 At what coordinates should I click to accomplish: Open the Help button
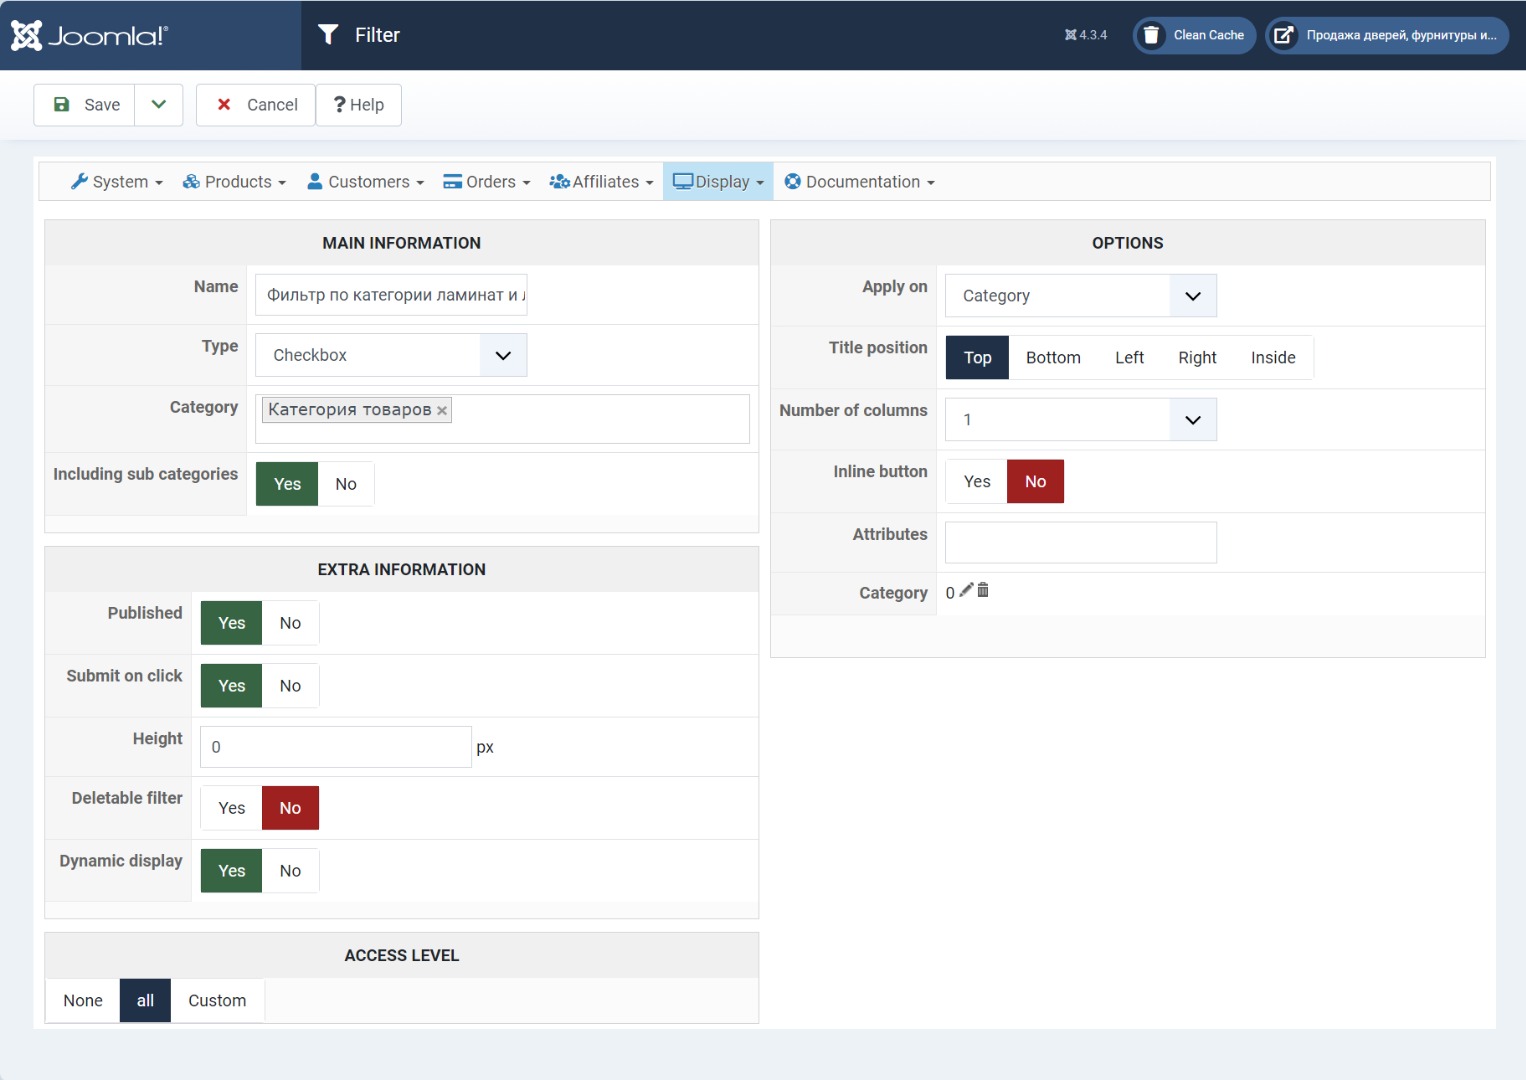pyautogui.click(x=359, y=105)
